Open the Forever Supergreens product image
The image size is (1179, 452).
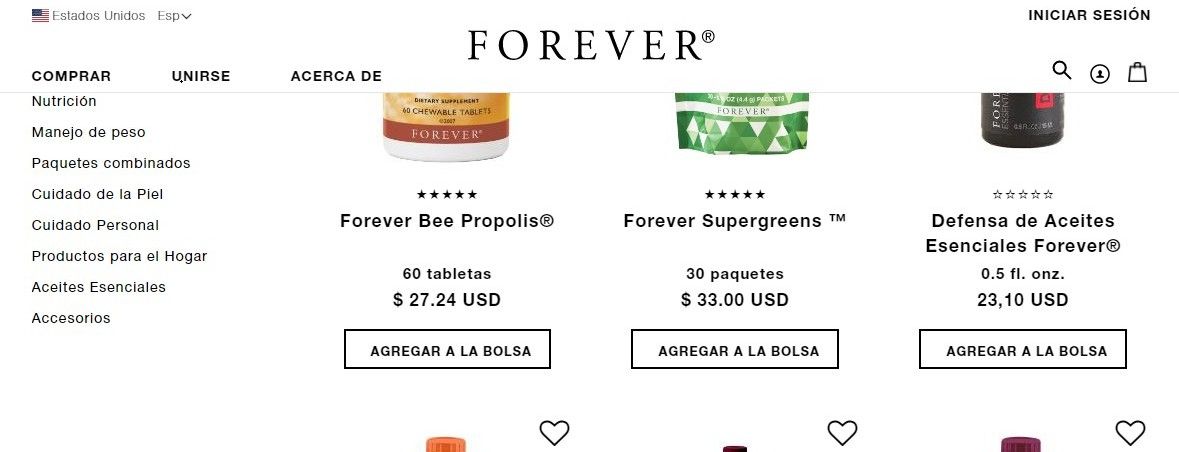[741, 124]
